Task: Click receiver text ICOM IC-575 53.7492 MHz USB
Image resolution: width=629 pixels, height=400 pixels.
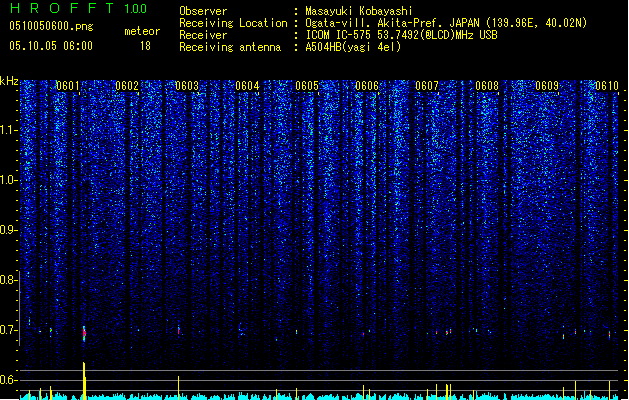Action: coord(402,35)
